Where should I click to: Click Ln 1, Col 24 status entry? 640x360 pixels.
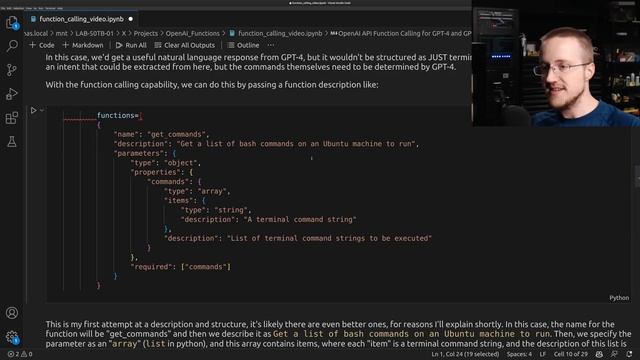point(465,354)
